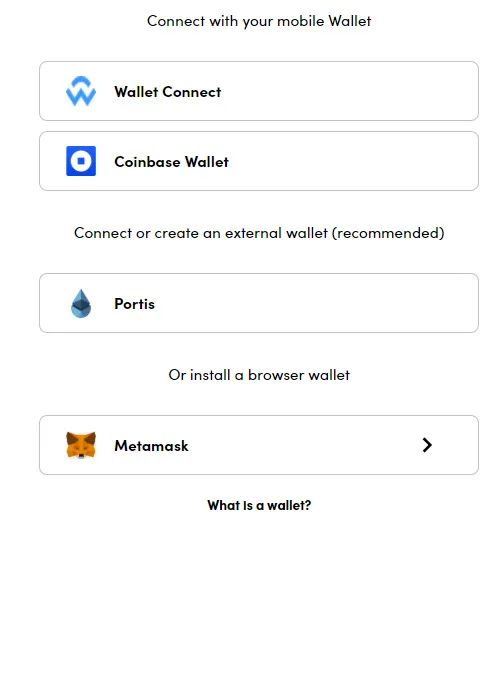Click the Metamask fox icon

point(81,445)
